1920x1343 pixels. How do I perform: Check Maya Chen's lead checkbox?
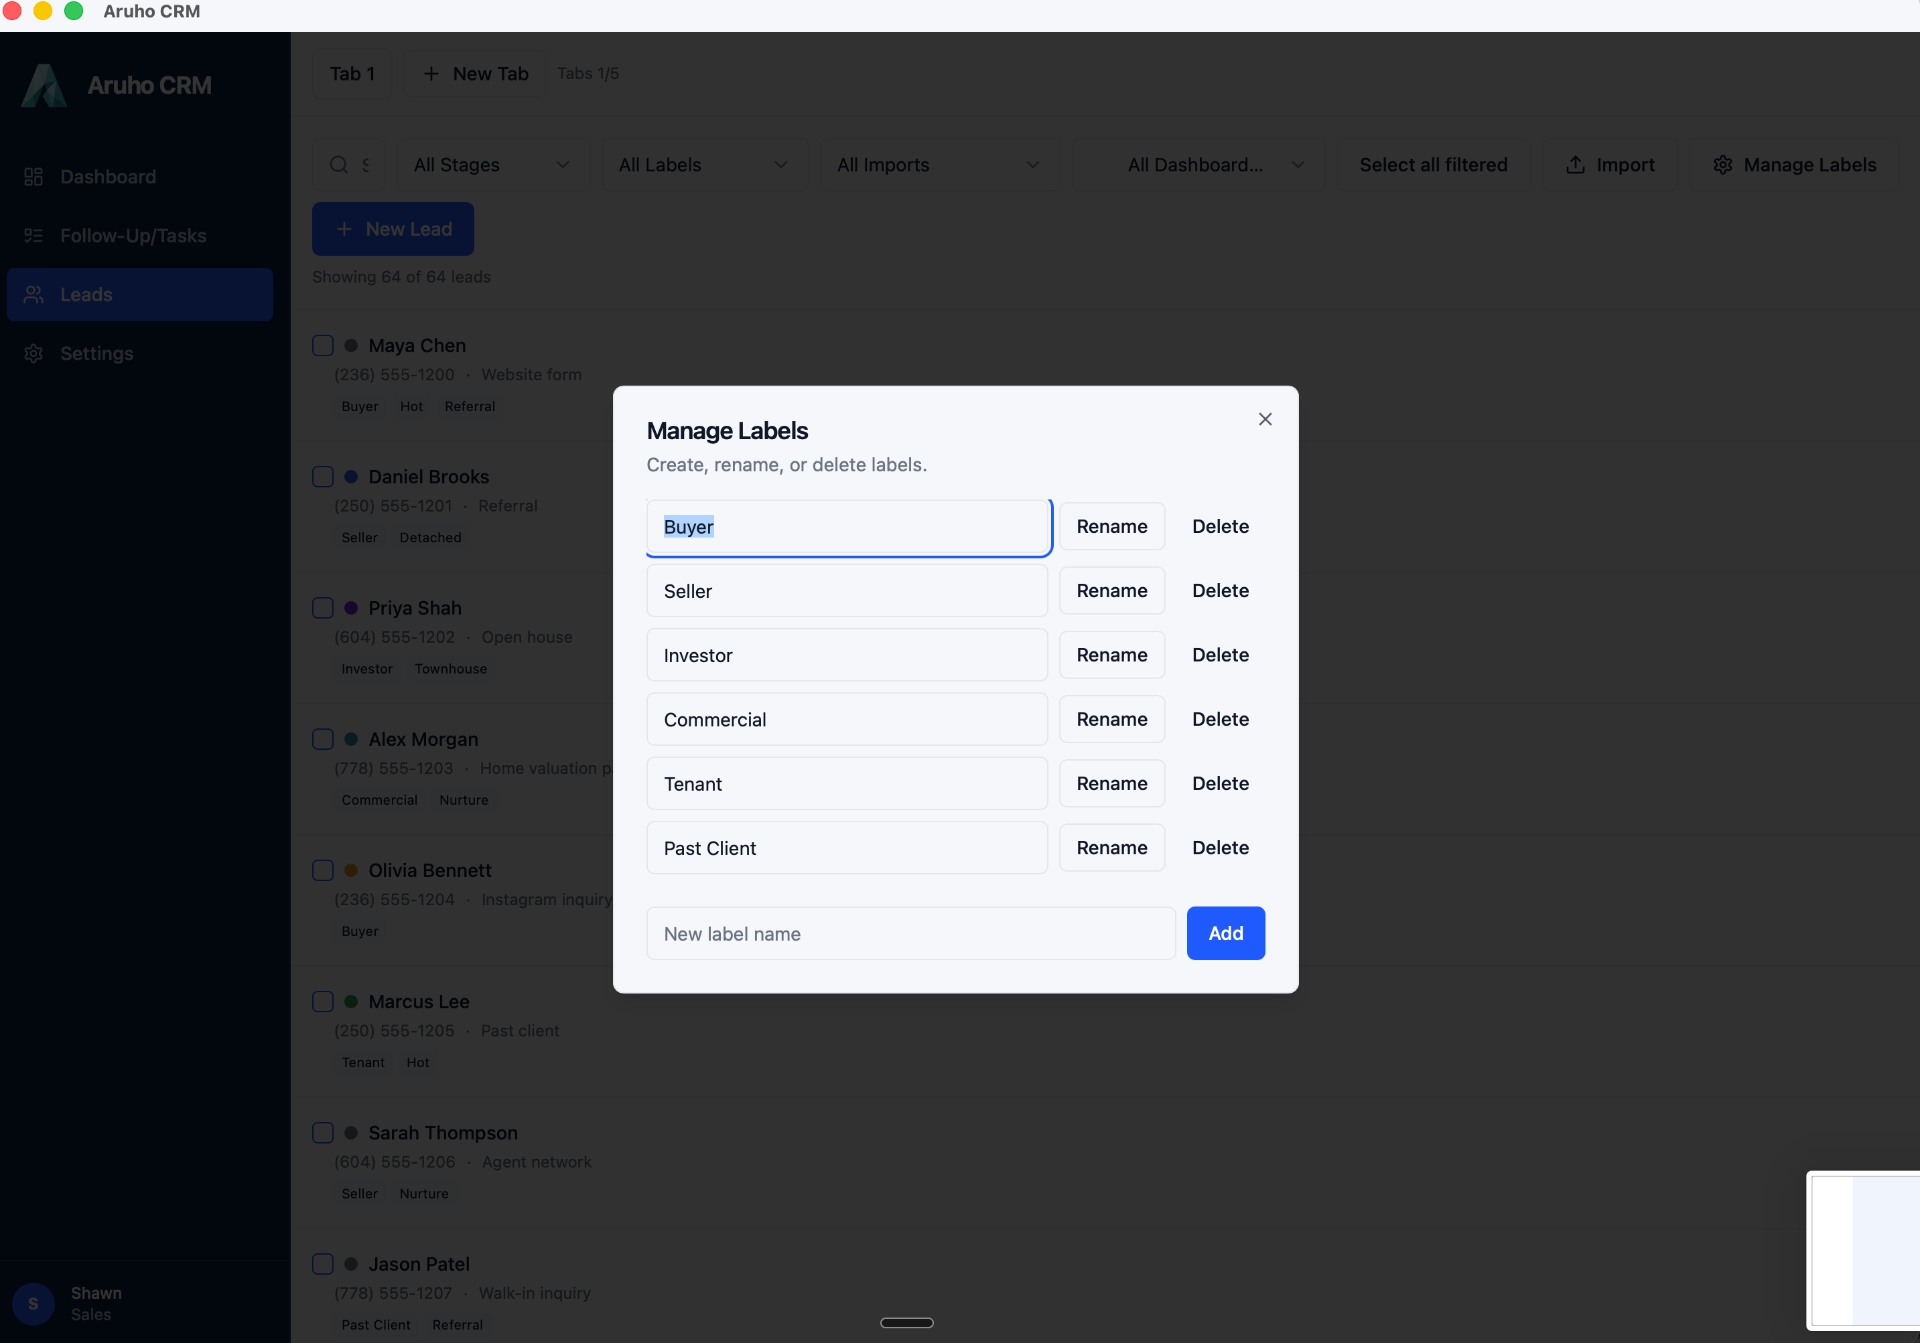(323, 346)
